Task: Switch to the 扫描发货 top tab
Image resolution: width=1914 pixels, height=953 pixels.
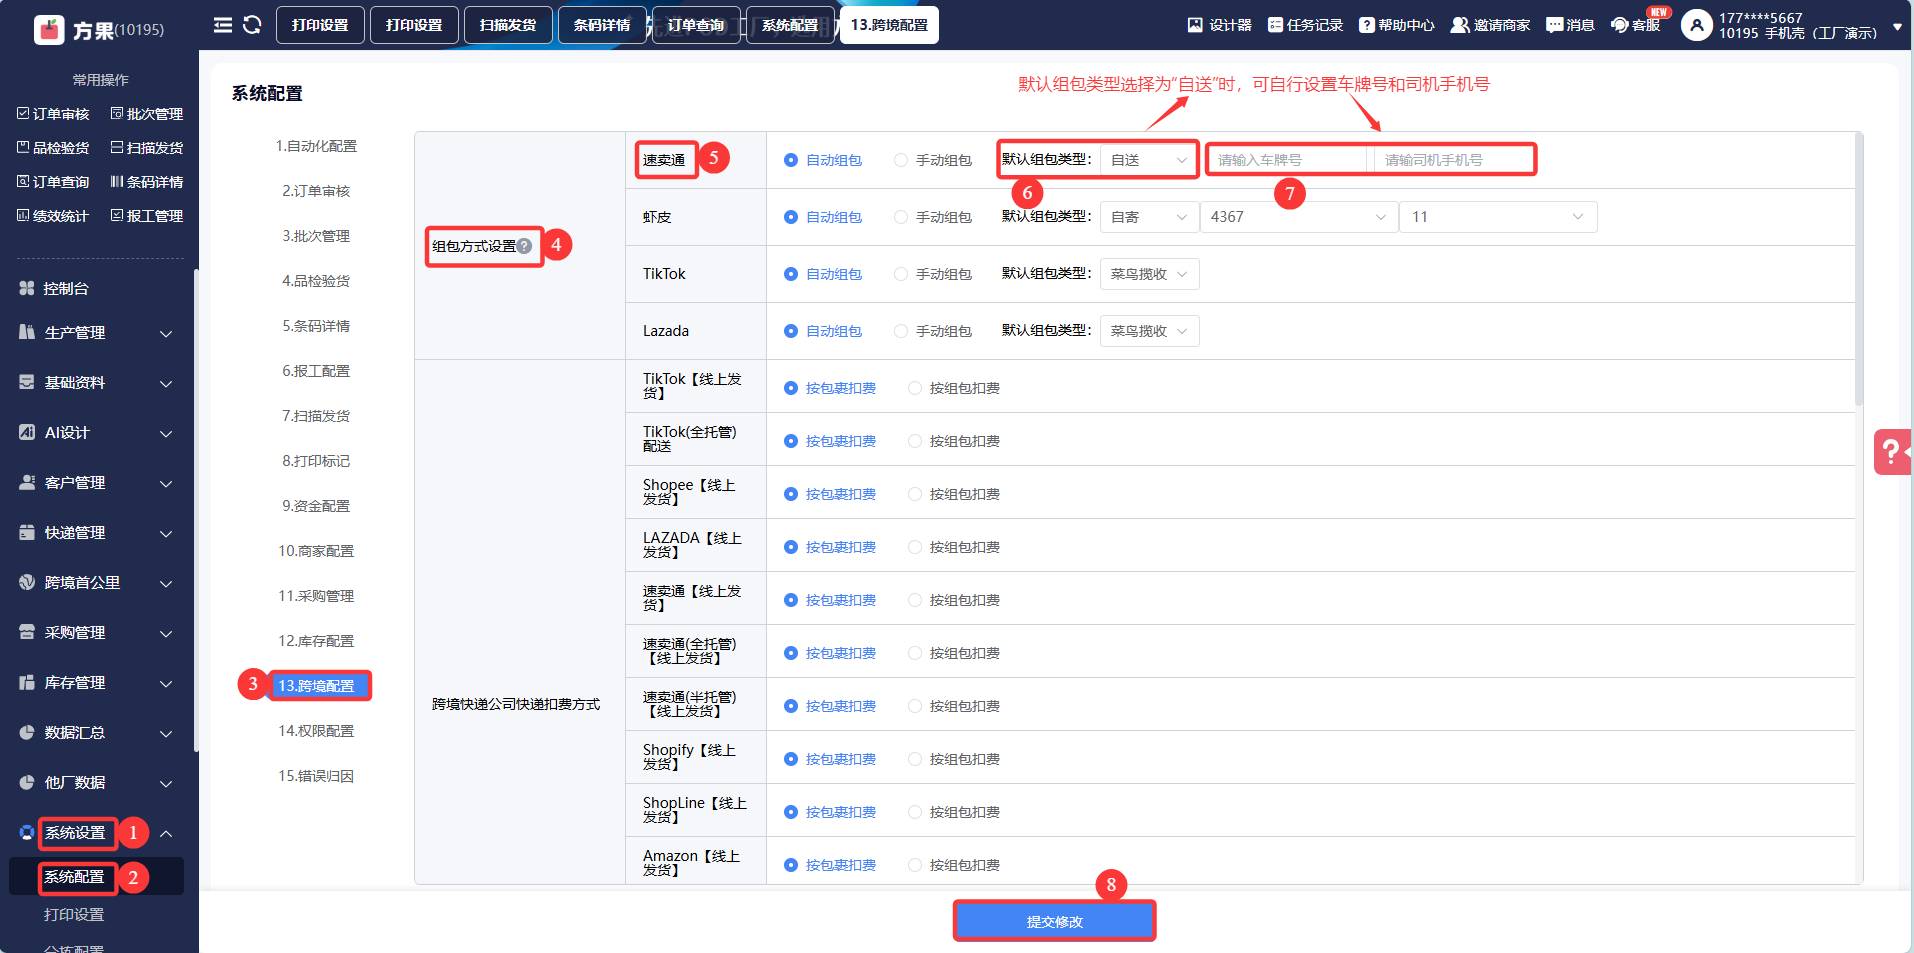Action: click(x=508, y=25)
